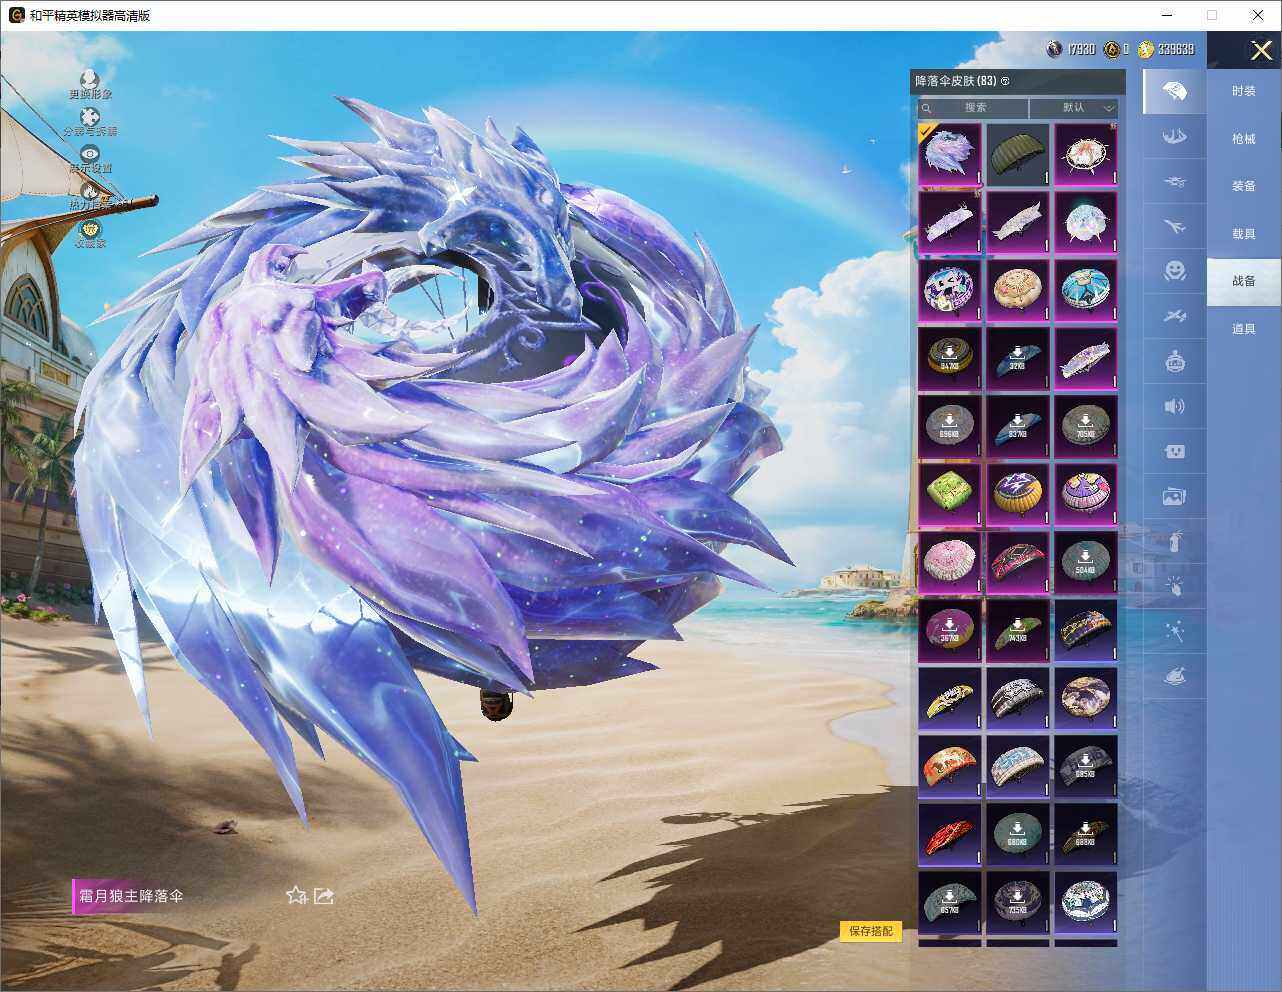The height and width of the screenshot is (992, 1282).
Task: Open the puzzle-piece dismantle icon
Action: [90, 117]
